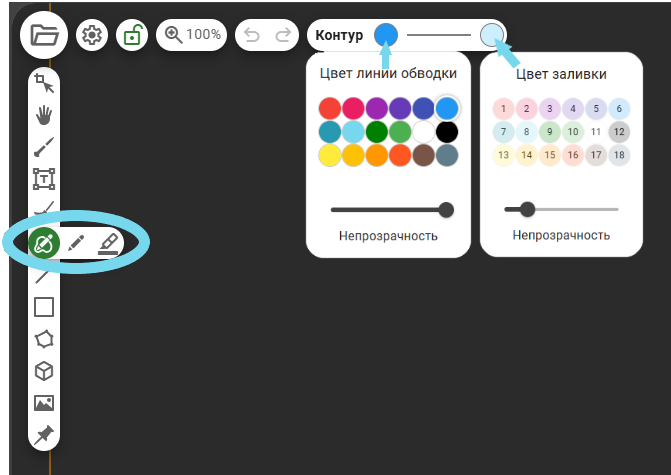Open the fill color picker in Контур
Image resolution: width=671 pixels, height=475 pixels.
pyautogui.click(x=491, y=35)
